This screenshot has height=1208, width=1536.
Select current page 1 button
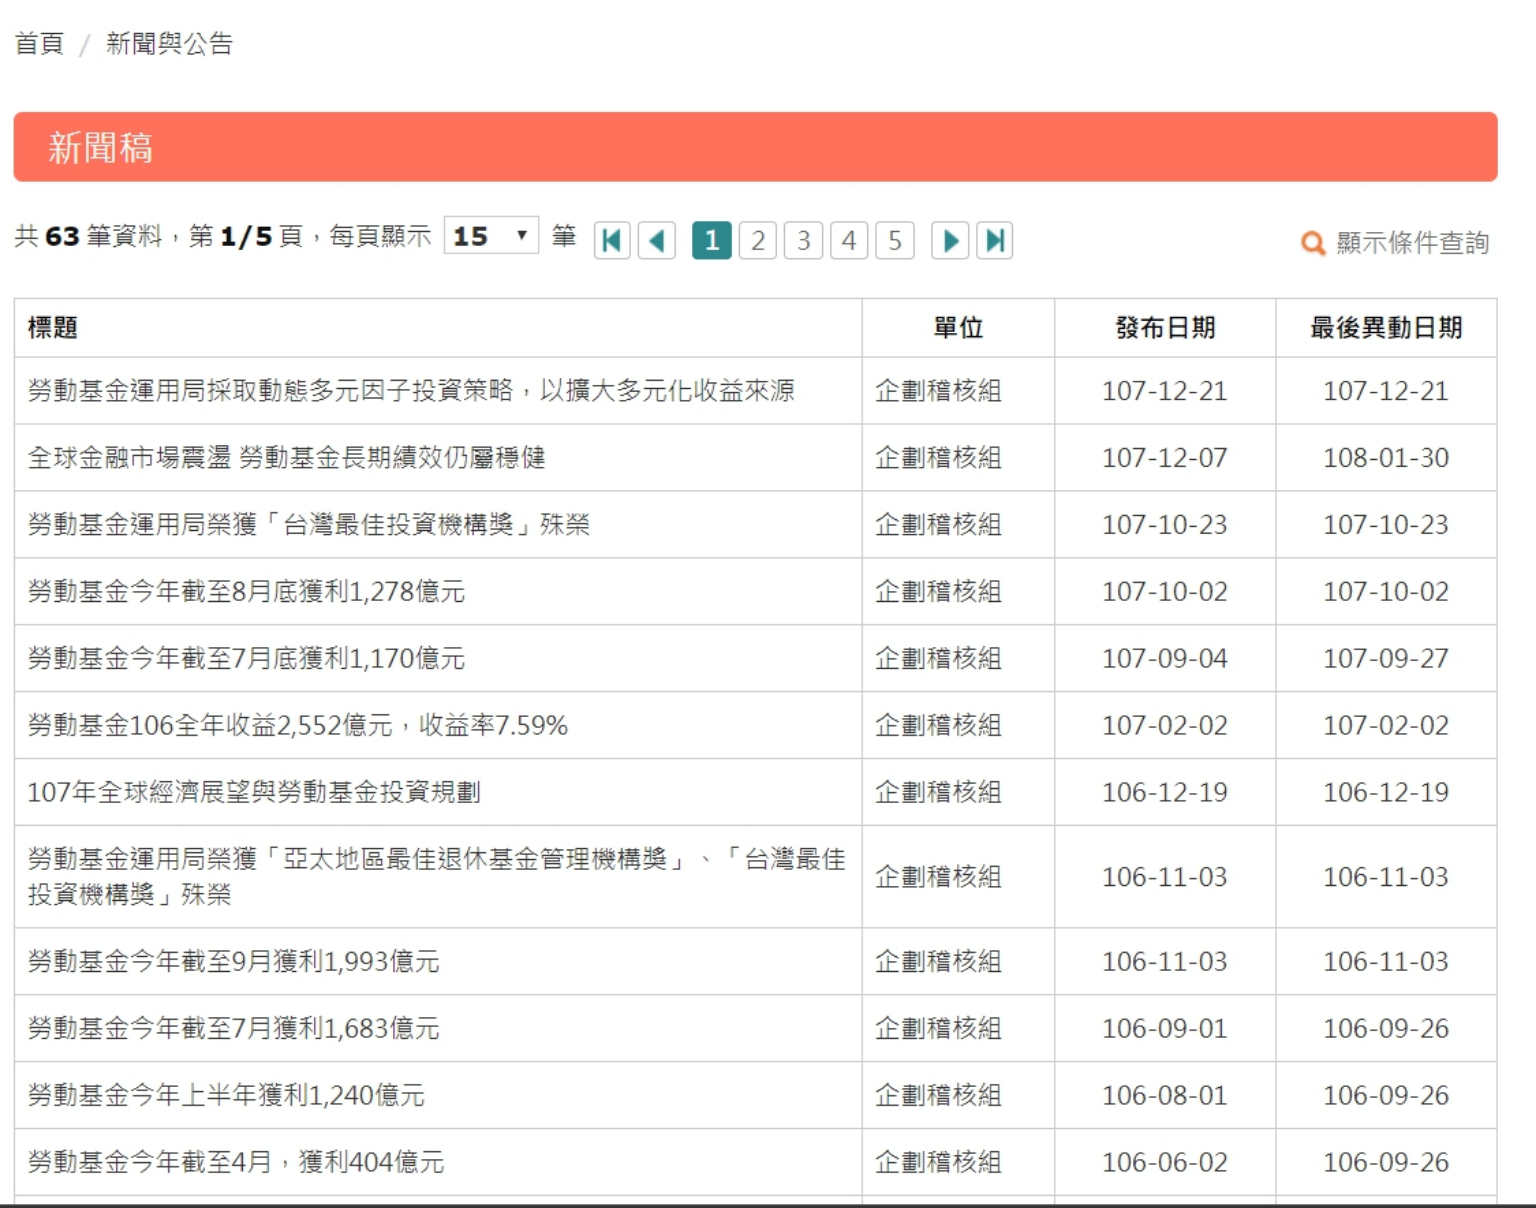pos(712,241)
